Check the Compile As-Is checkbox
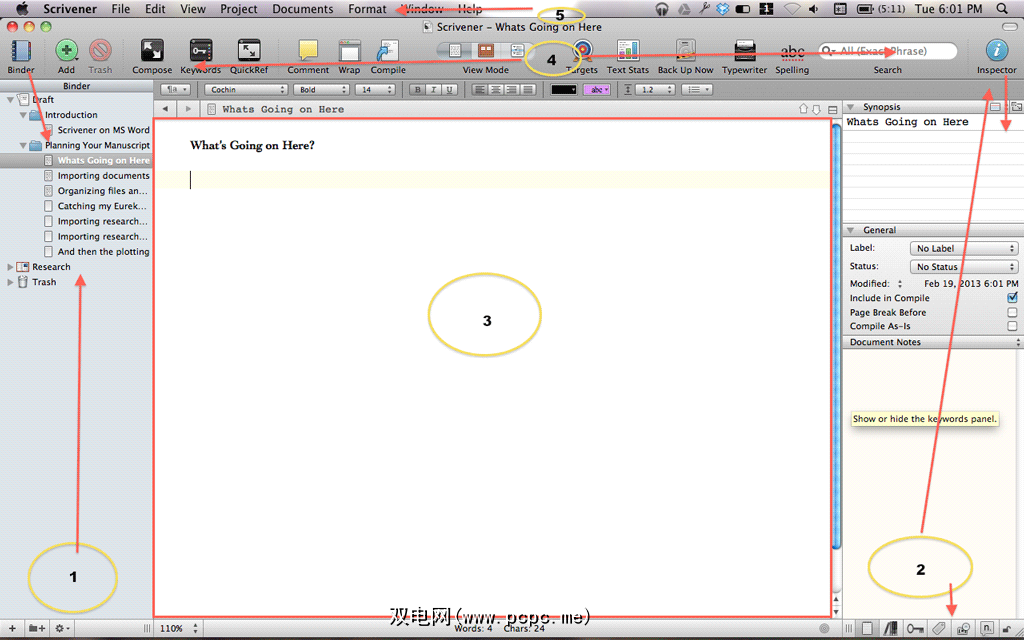The width and height of the screenshot is (1024, 640). (1012, 326)
